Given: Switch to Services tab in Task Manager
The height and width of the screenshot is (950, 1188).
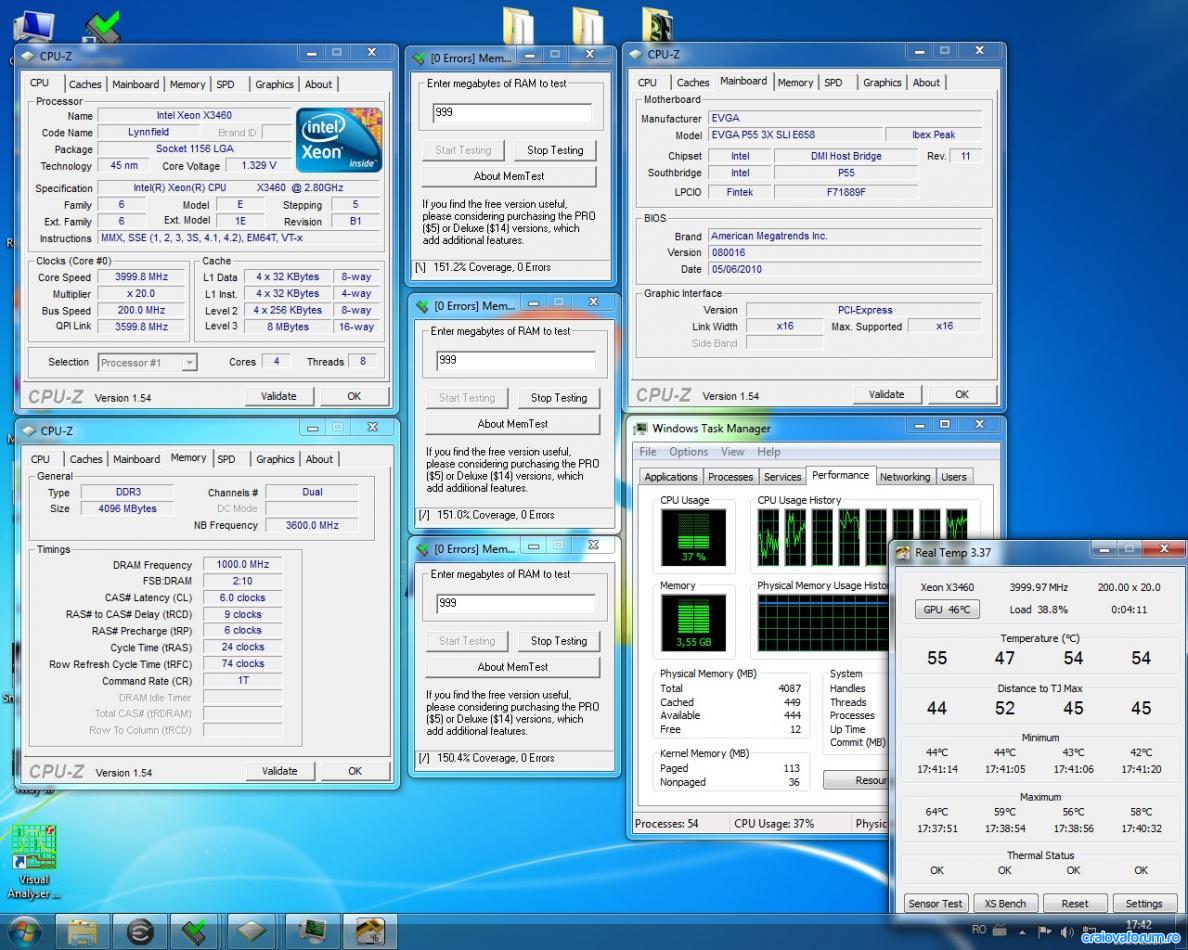Looking at the screenshot, I should 782,477.
